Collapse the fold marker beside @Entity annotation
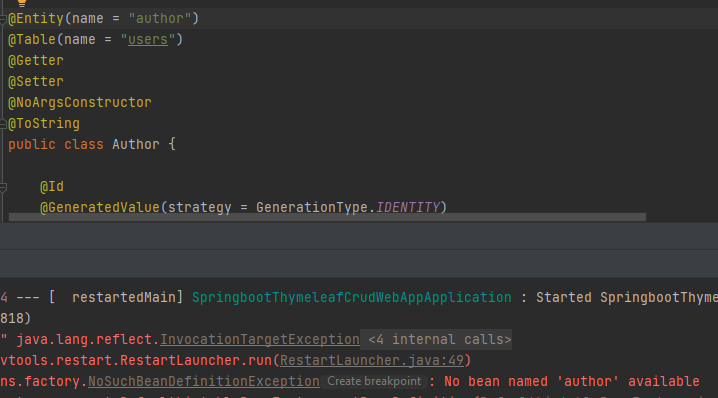Screen dimensions: 718x398 pyautogui.click(x=3, y=19)
